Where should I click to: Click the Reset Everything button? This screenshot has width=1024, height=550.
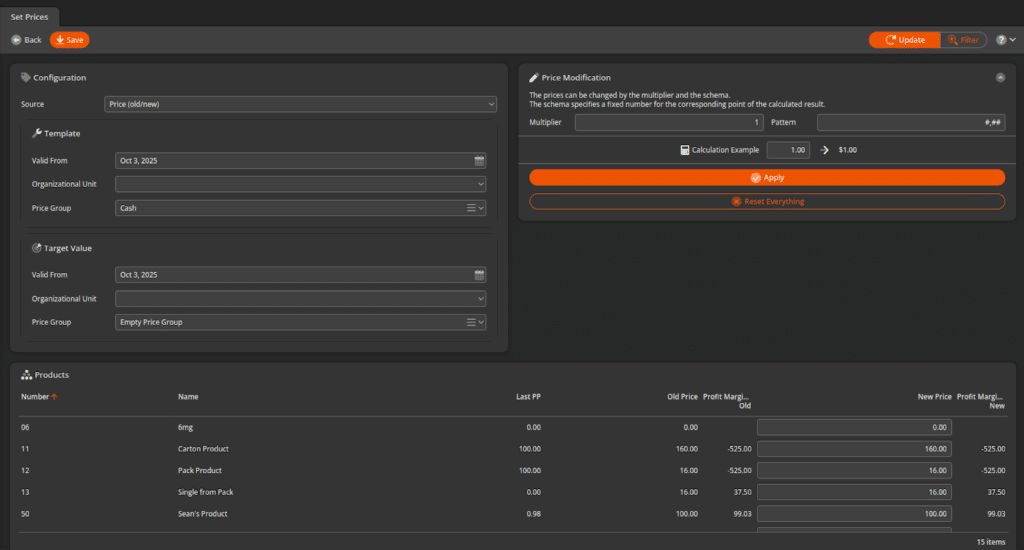[767, 201]
